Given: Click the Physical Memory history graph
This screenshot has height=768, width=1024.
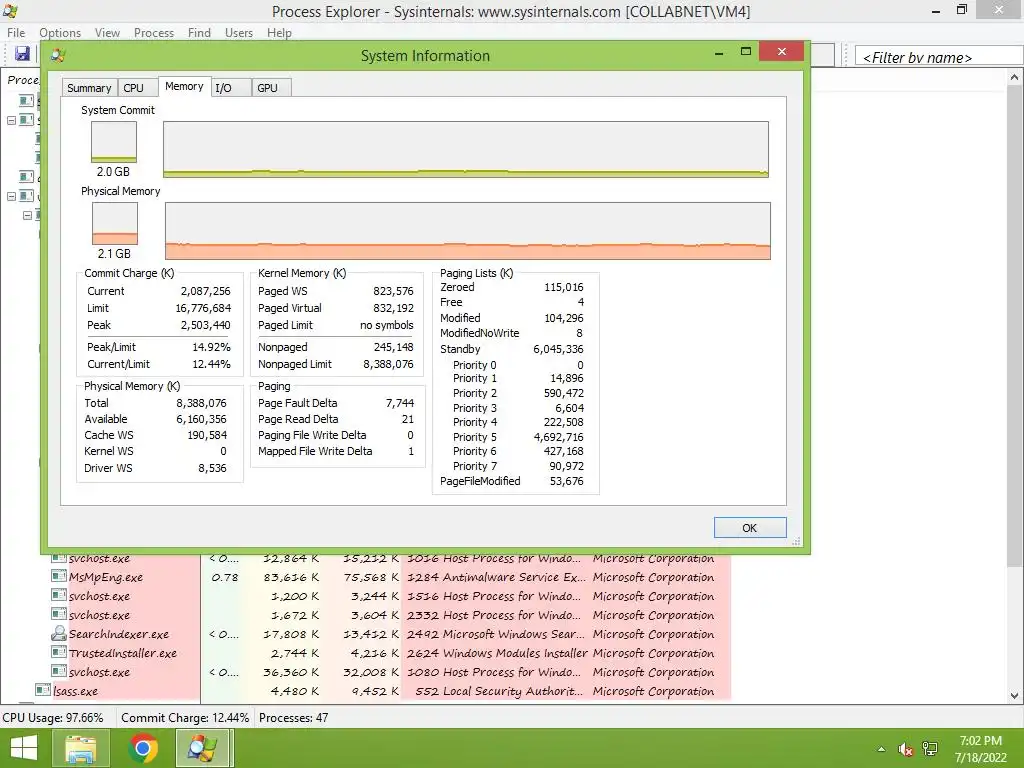Looking at the screenshot, I should click(x=468, y=231).
